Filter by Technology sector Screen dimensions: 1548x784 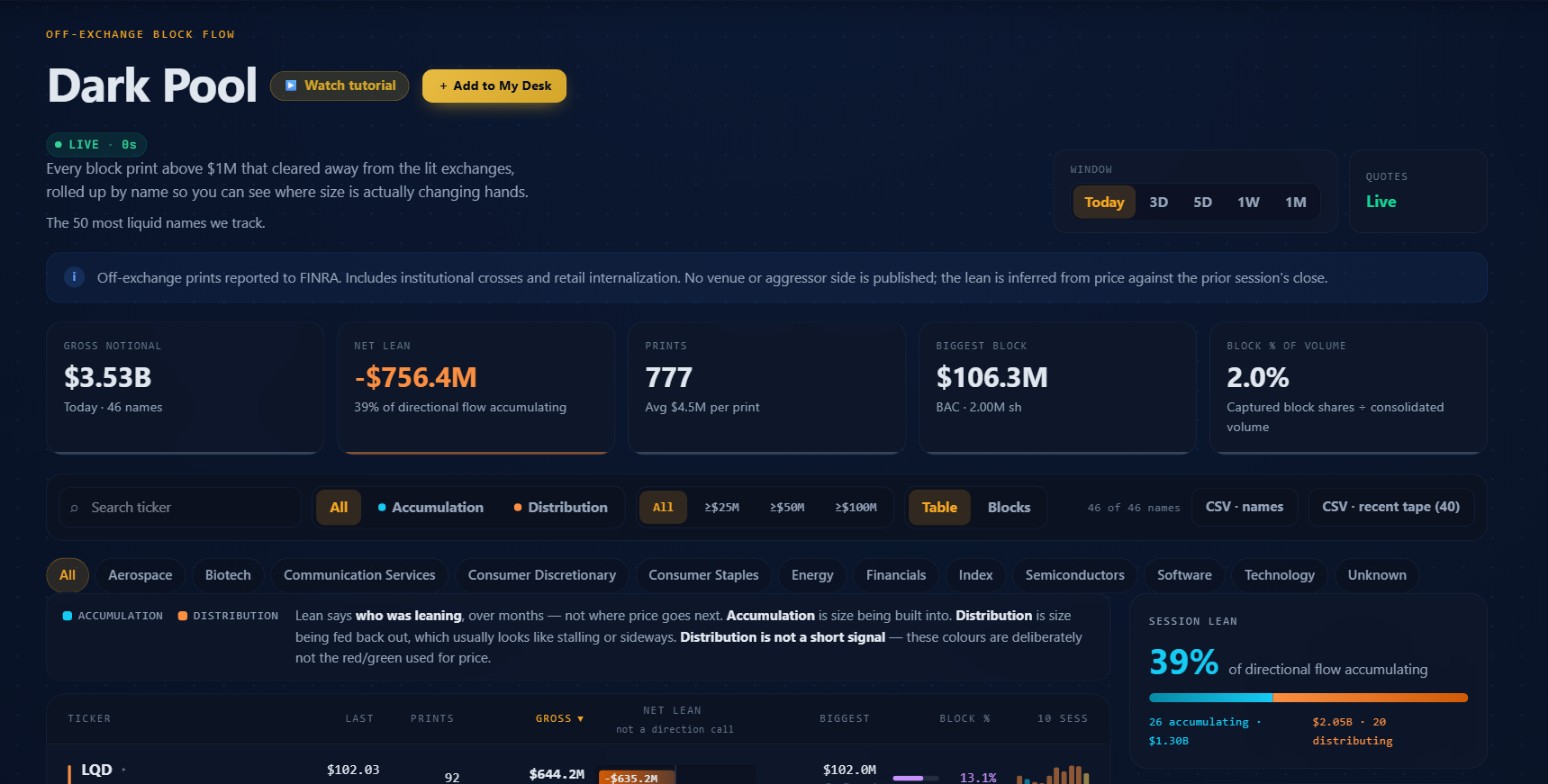tap(1279, 575)
